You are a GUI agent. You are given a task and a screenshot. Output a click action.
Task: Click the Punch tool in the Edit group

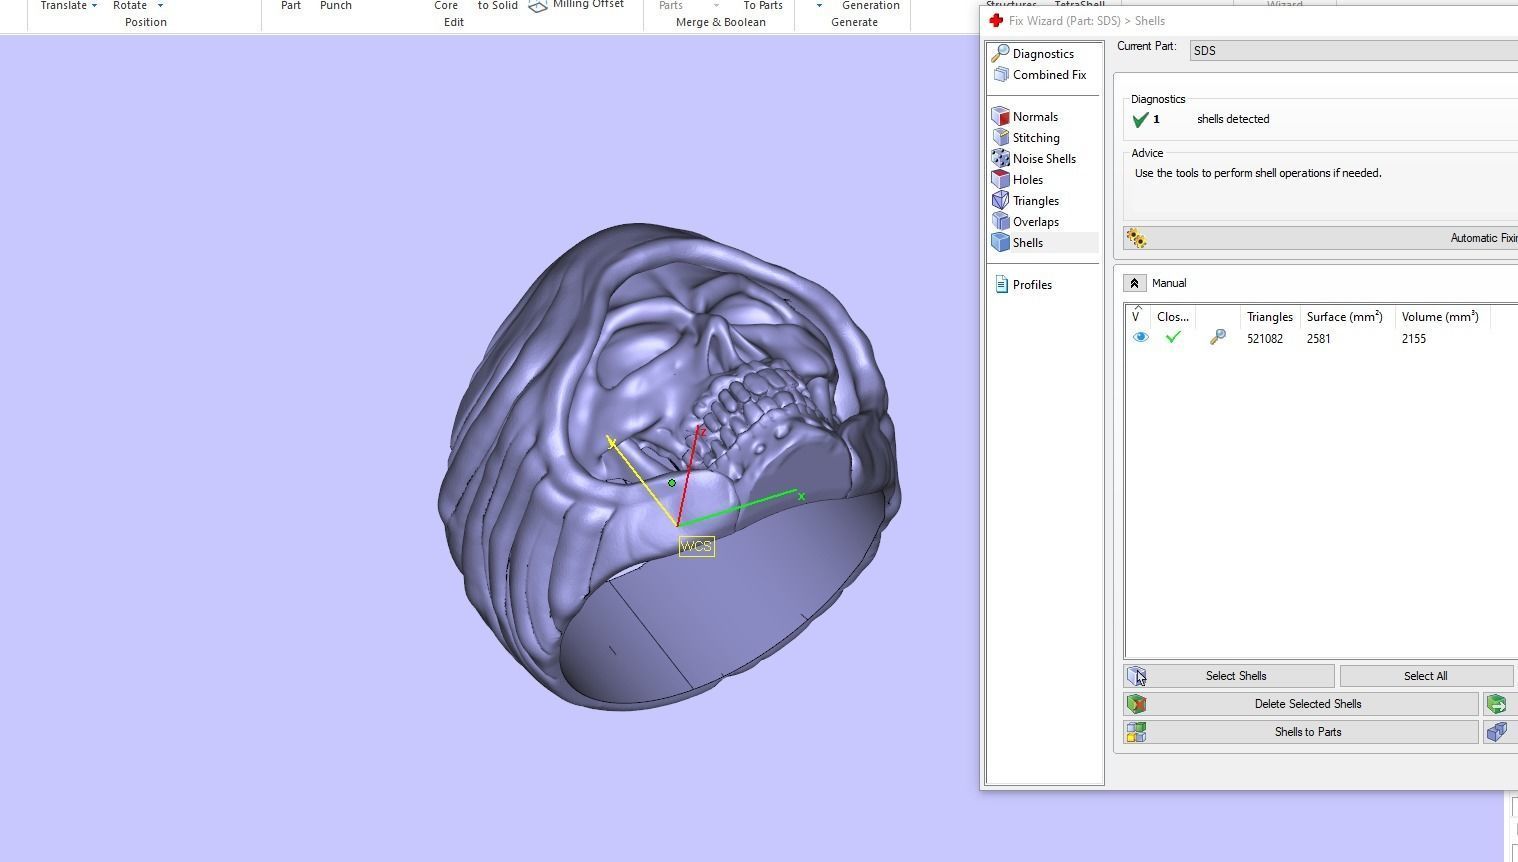pyautogui.click(x=335, y=5)
